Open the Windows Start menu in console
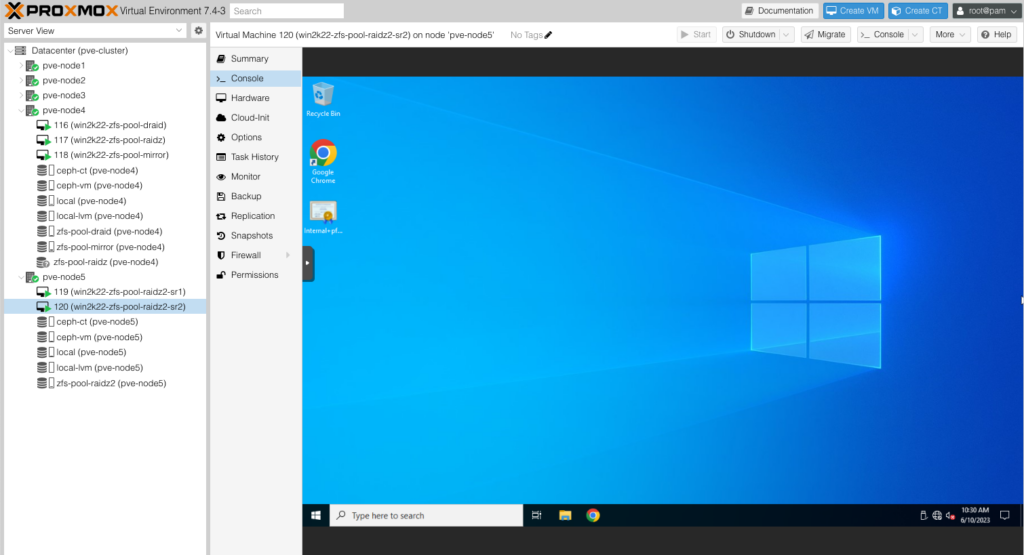Viewport: 1024px width, 555px height. click(315, 515)
